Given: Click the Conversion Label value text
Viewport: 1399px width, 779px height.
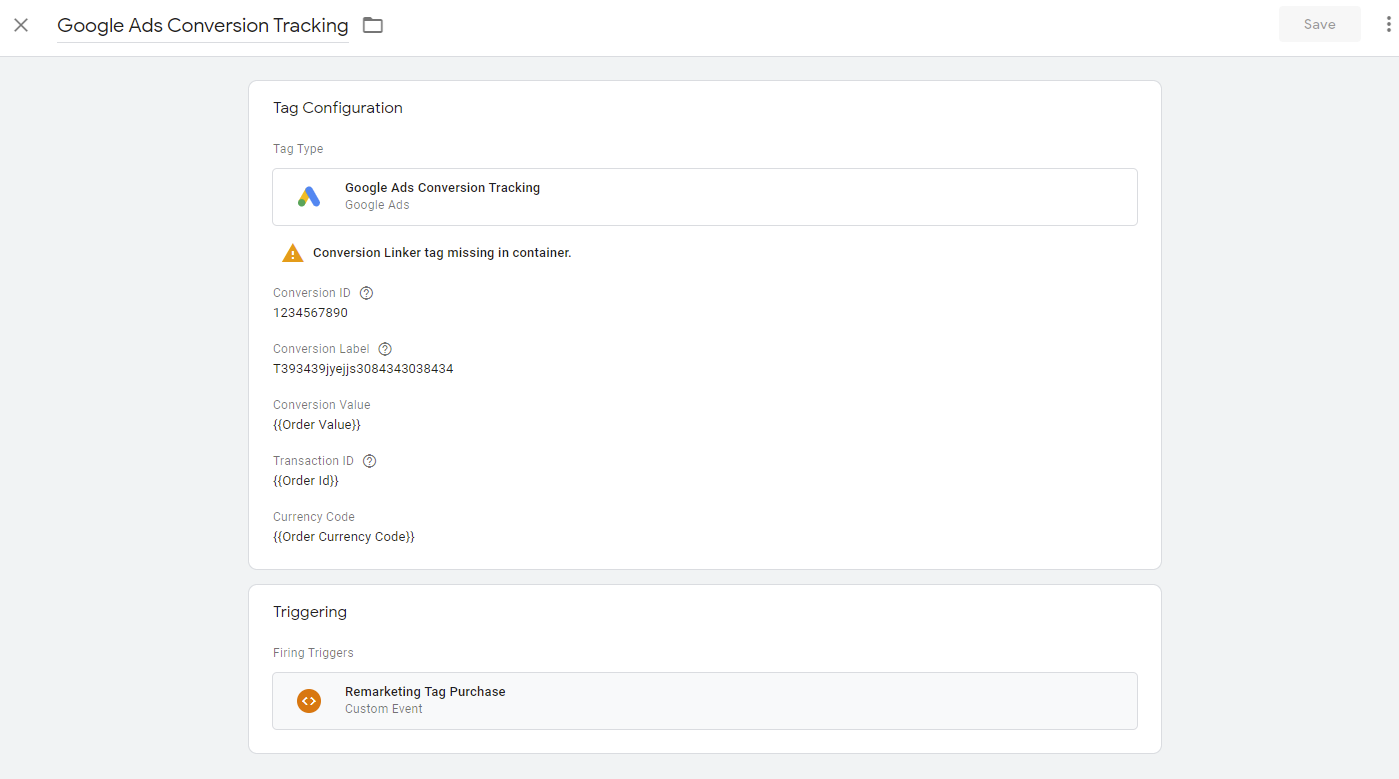Looking at the screenshot, I should pyautogui.click(x=363, y=369).
